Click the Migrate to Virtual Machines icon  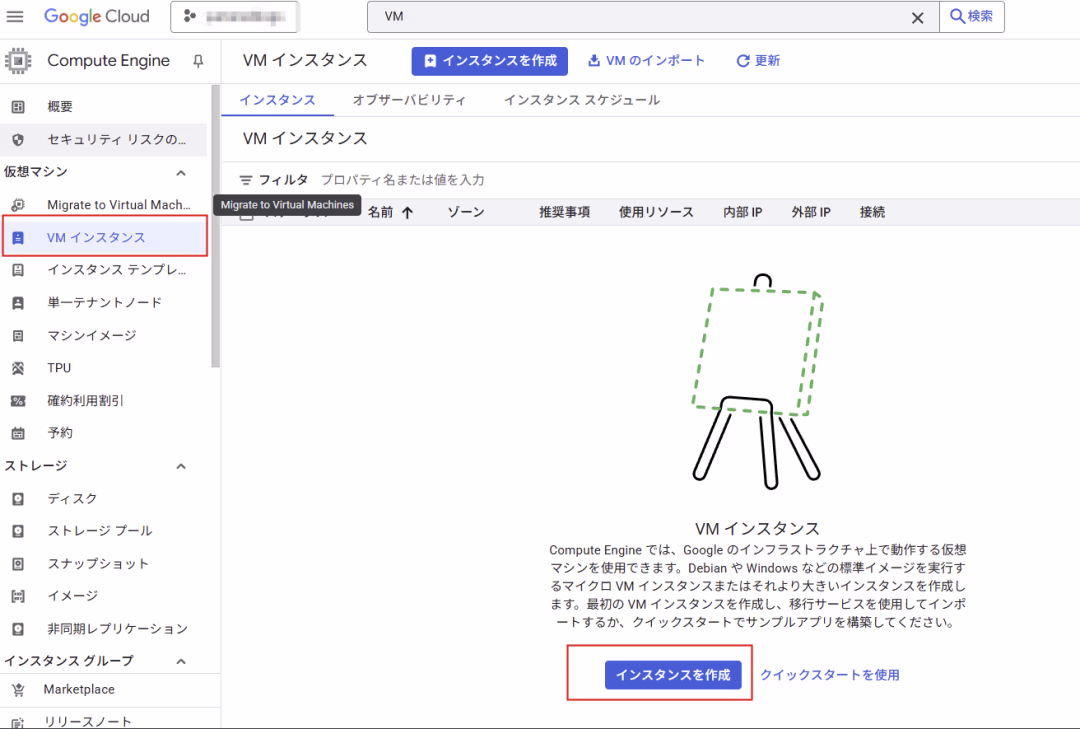pos(18,205)
